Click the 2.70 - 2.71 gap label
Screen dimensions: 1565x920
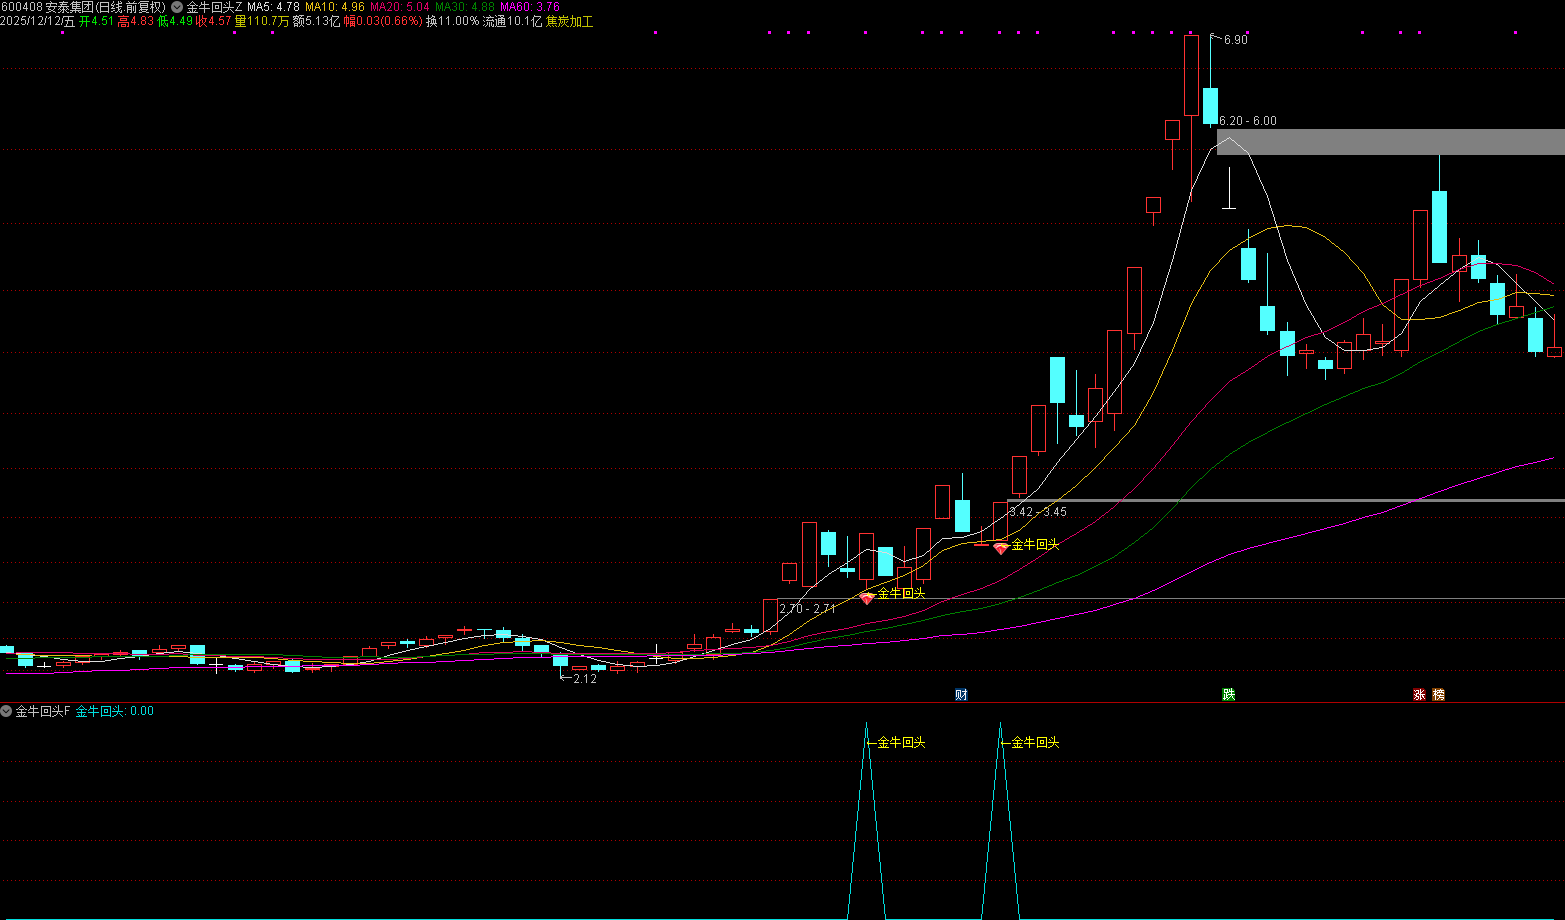coord(807,609)
